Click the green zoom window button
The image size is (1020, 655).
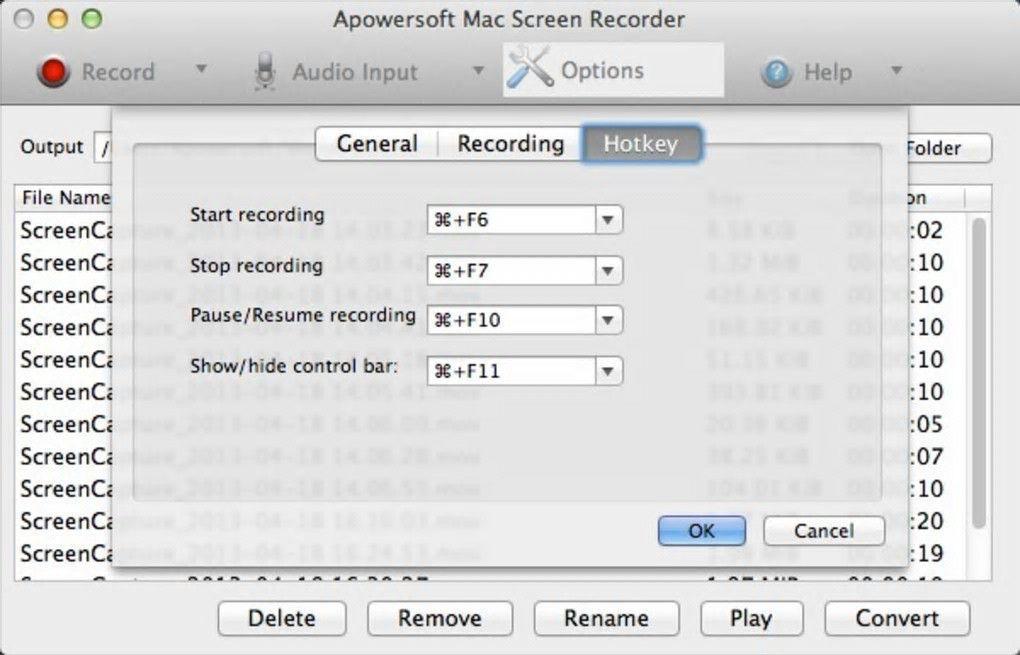(x=91, y=19)
